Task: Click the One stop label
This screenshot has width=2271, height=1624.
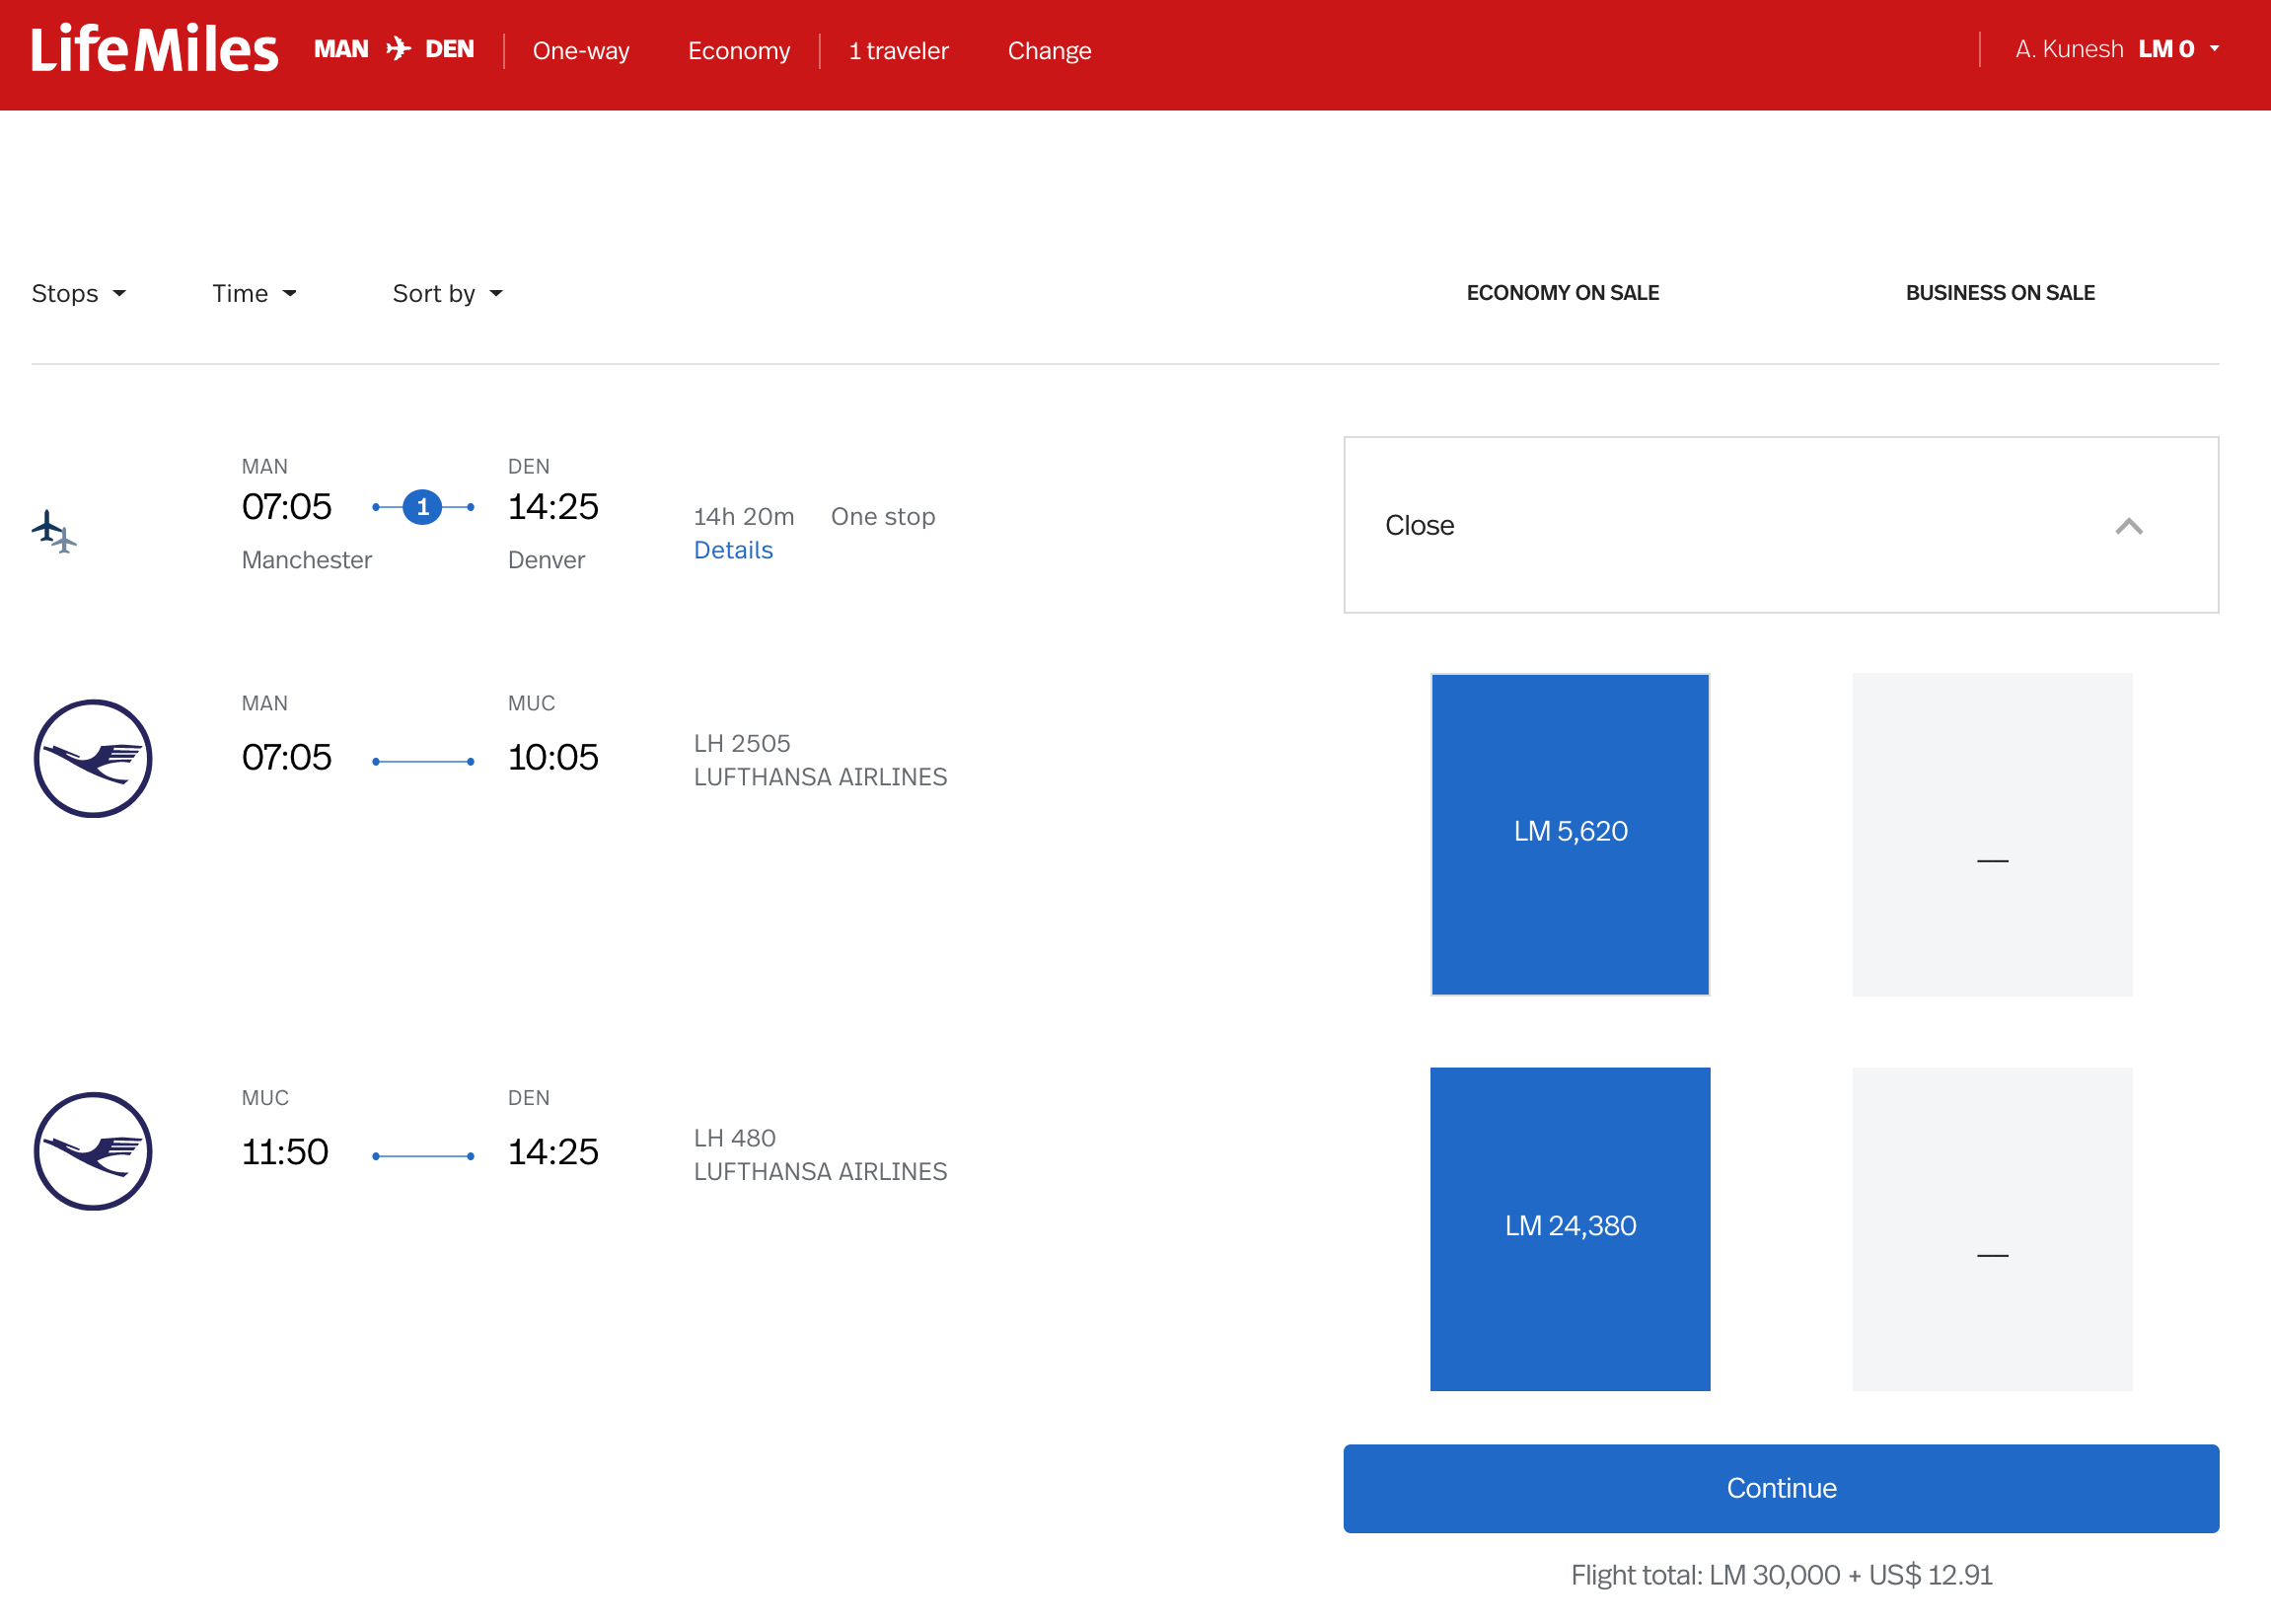Action: pyautogui.click(x=883, y=517)
